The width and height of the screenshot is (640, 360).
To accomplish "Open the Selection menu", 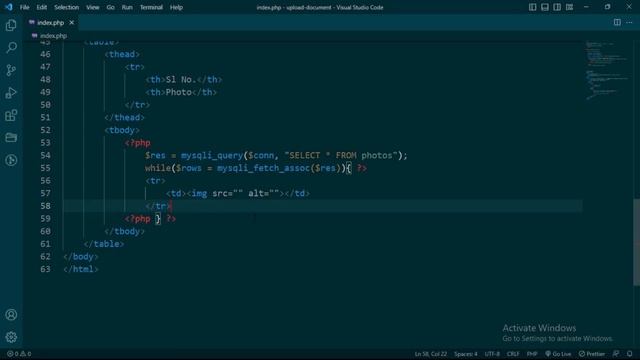I will tap(67, 7).
